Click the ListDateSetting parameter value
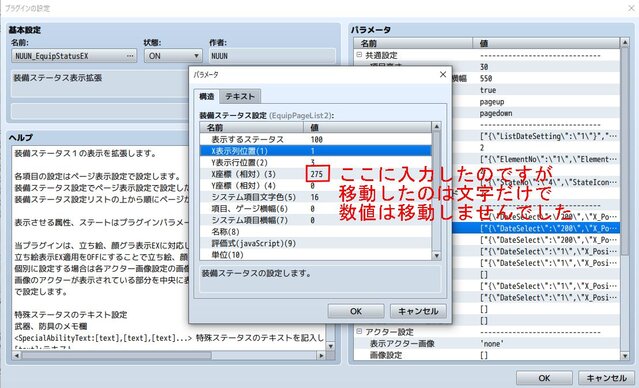 click(x=549, y=136)
